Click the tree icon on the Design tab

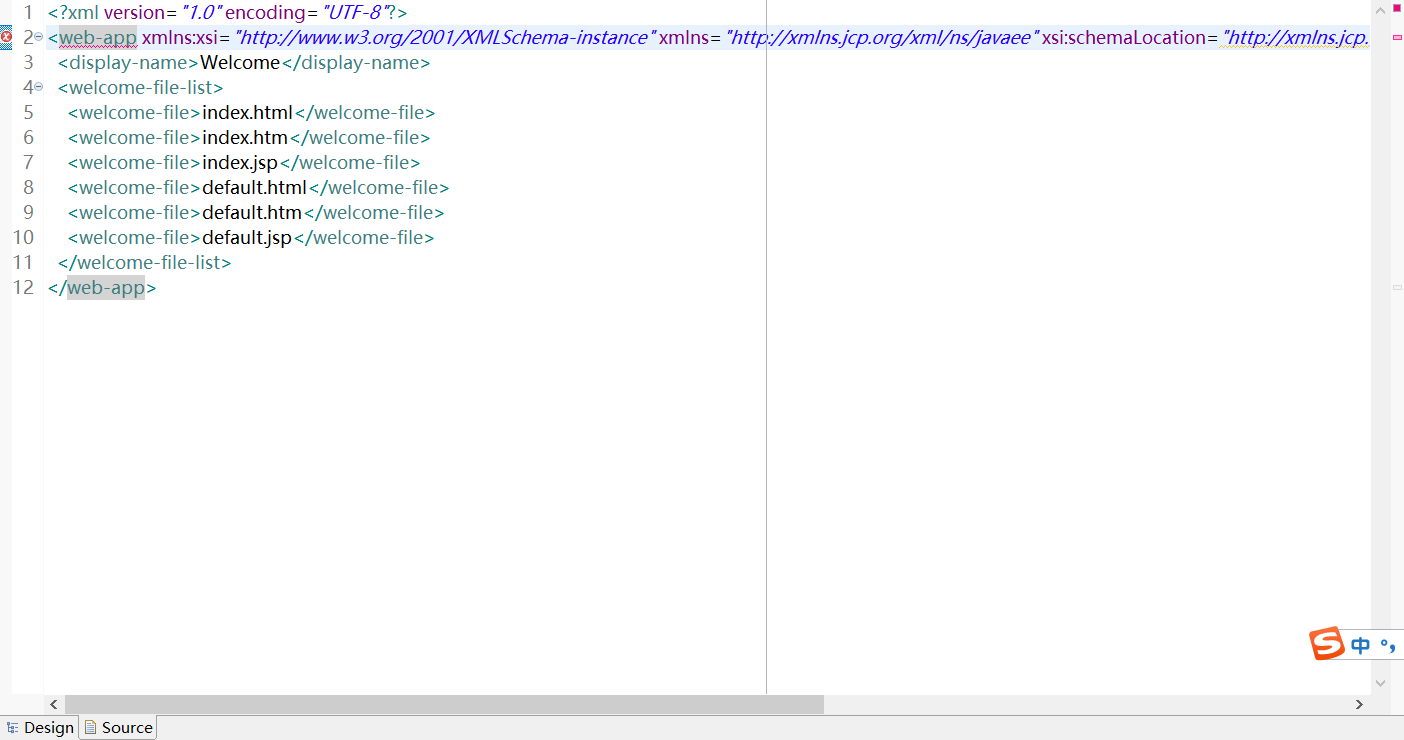click(12, 727)
